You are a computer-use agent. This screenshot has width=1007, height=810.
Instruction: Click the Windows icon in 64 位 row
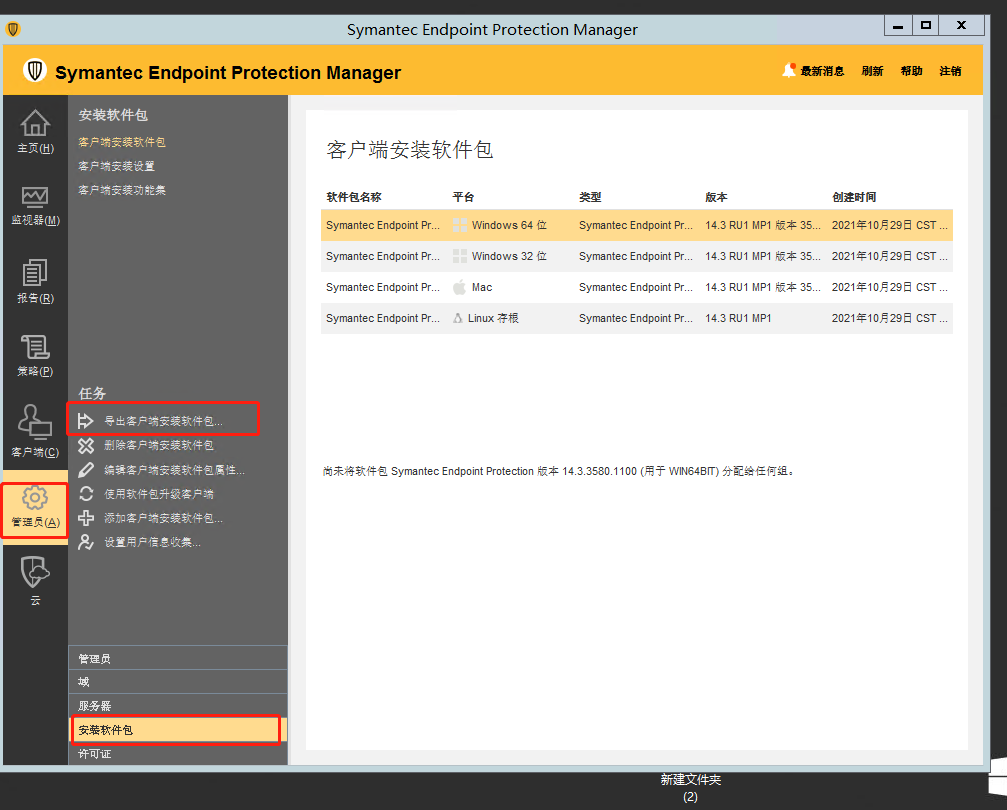pyautogui.click(x=460, y=225)
